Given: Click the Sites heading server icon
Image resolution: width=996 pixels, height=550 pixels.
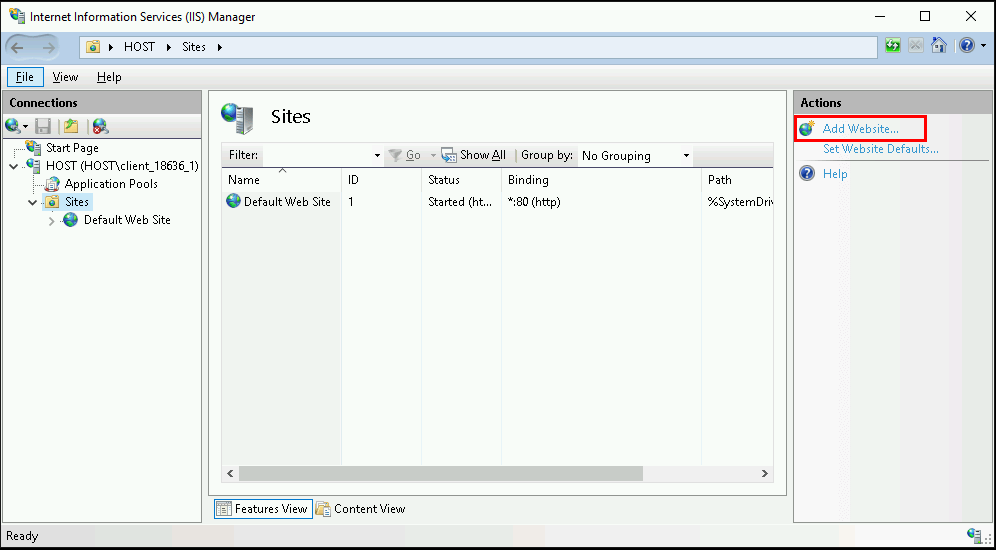Looking at the screenshot, I should (x=238, y=117).
